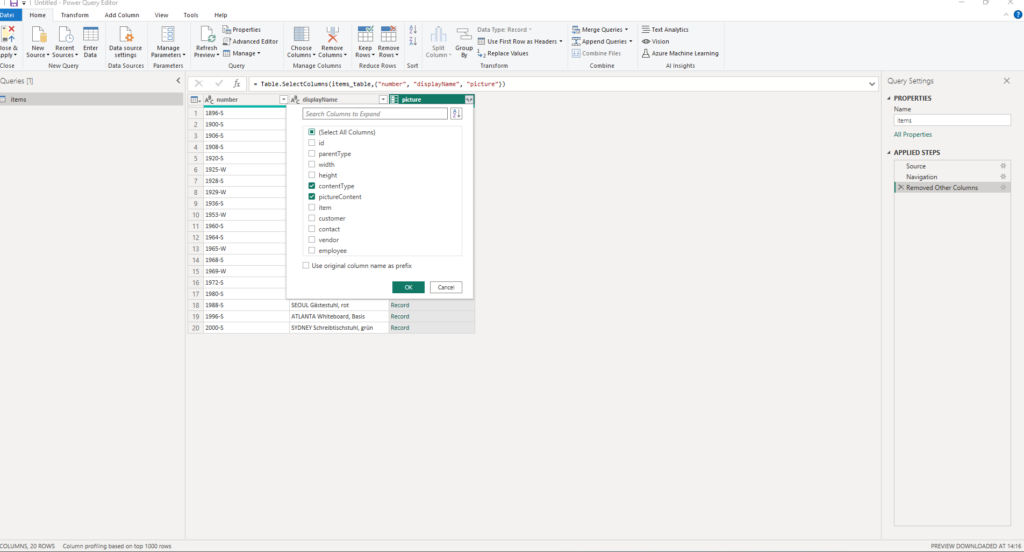This screenshot has height=552, width=1024.
Task: Enable Use original column name as prefix
Action: 307,265
